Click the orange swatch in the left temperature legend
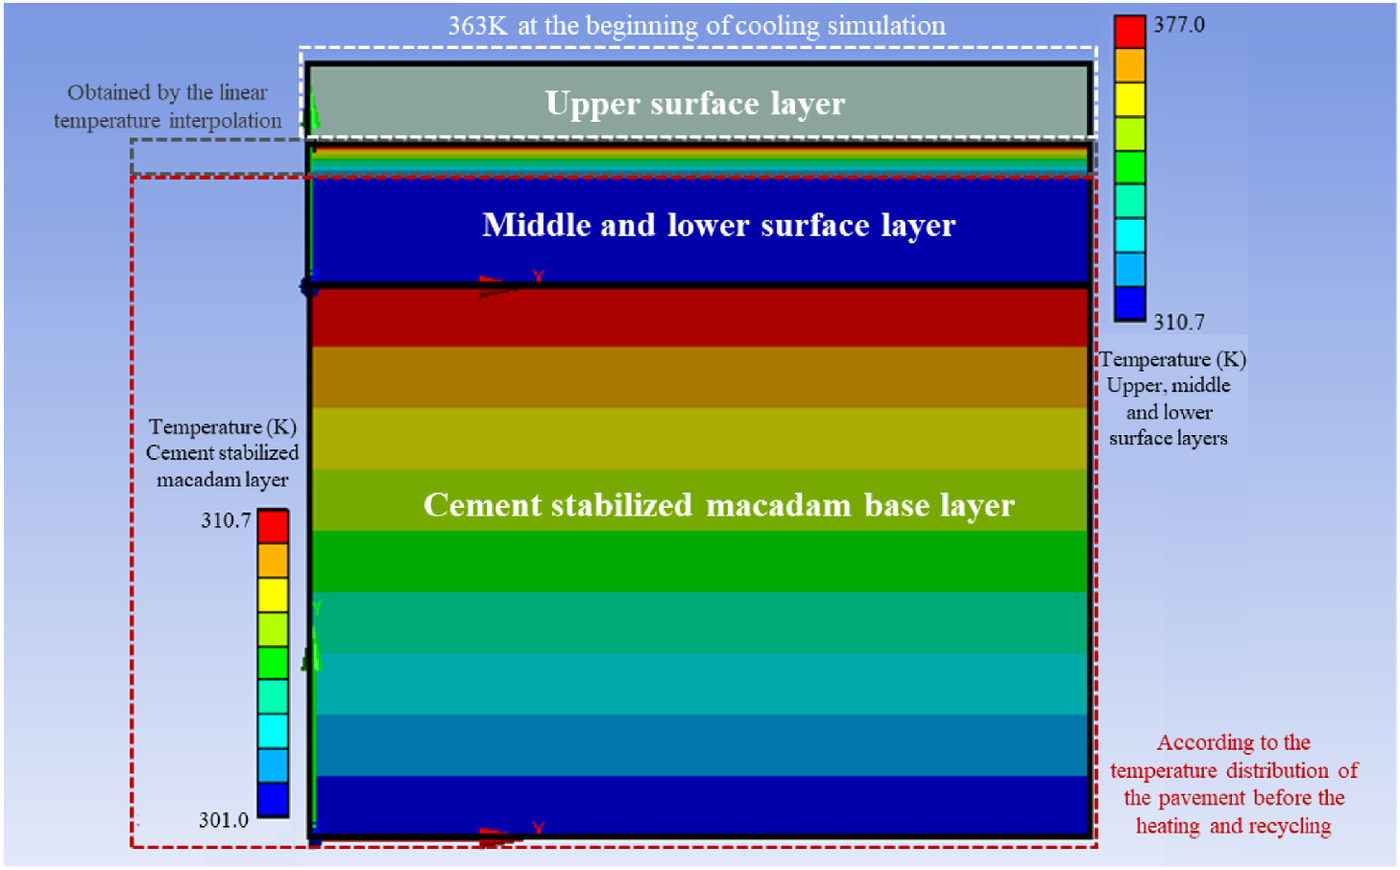The image size is (1400, 870). (273, 560)
